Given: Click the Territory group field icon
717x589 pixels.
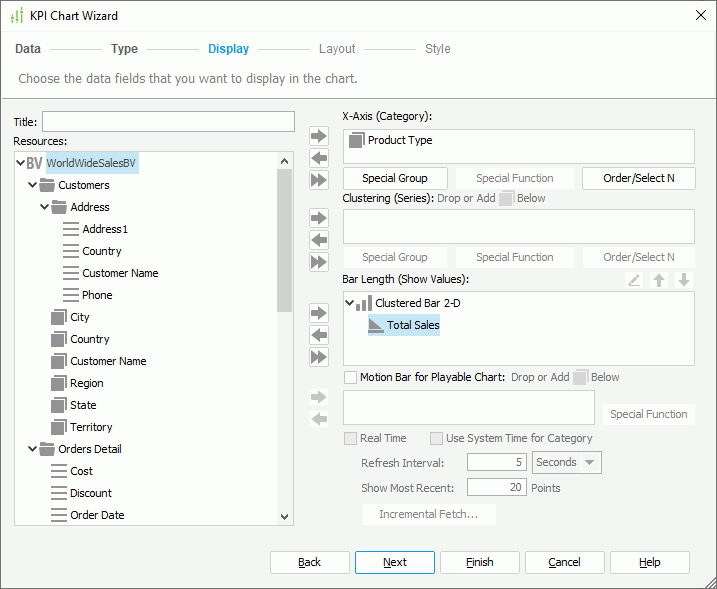Looking at the screenshot, I should 59,427.
